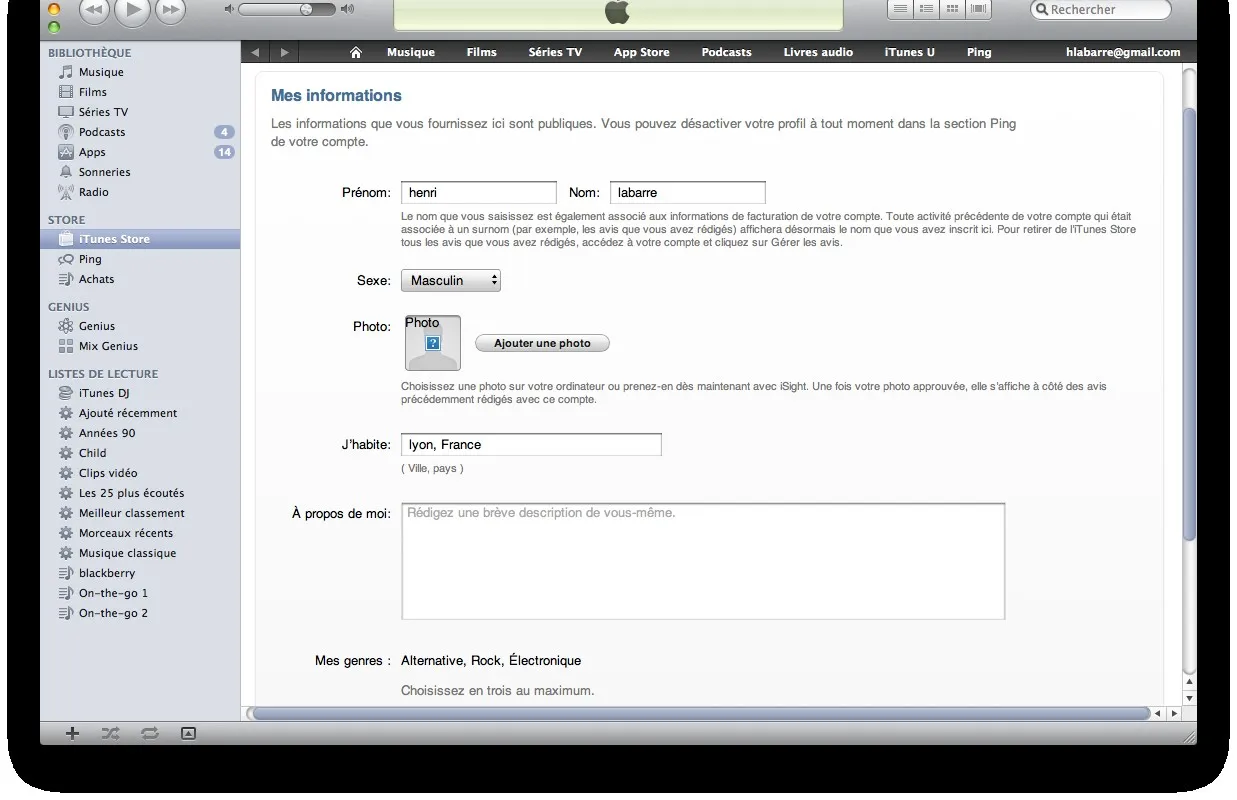Screen dimensions: 1237x800
Task: Open the Films store tab
Action: pos(482,52)
